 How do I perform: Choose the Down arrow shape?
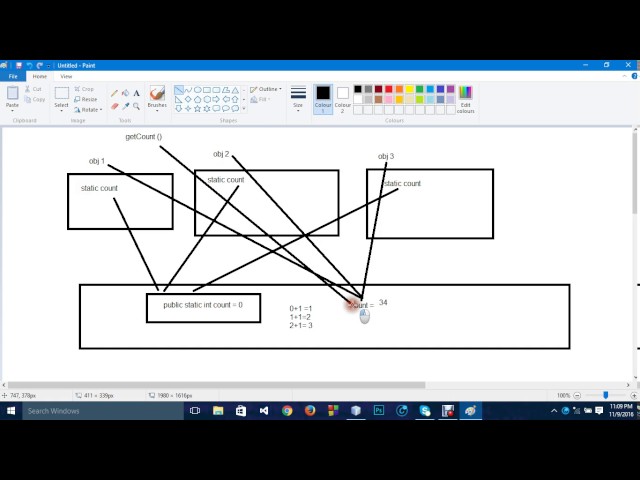click(x=178, y=109)
